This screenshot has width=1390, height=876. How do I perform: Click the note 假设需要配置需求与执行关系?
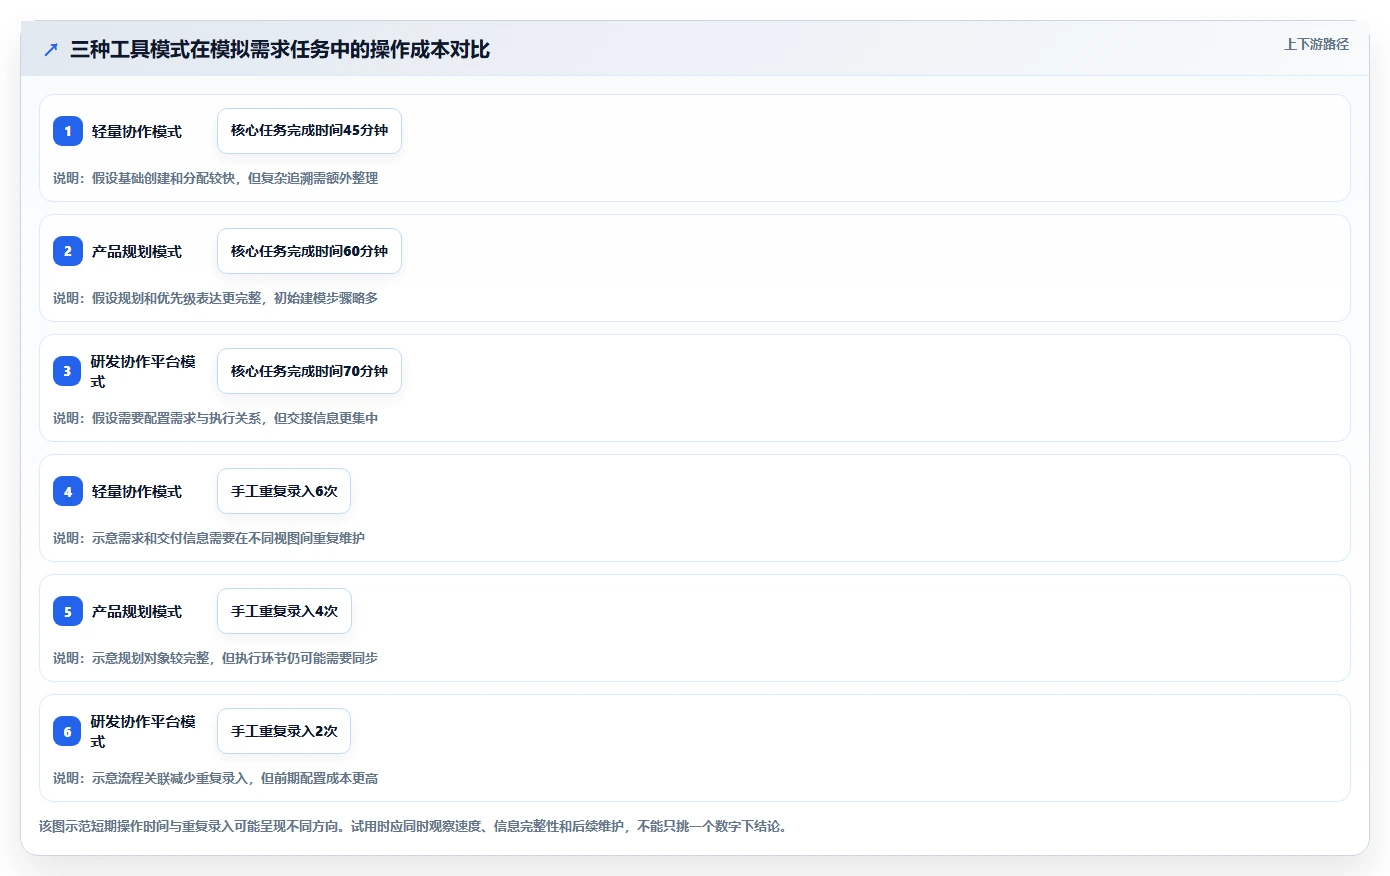click(215, 418)
